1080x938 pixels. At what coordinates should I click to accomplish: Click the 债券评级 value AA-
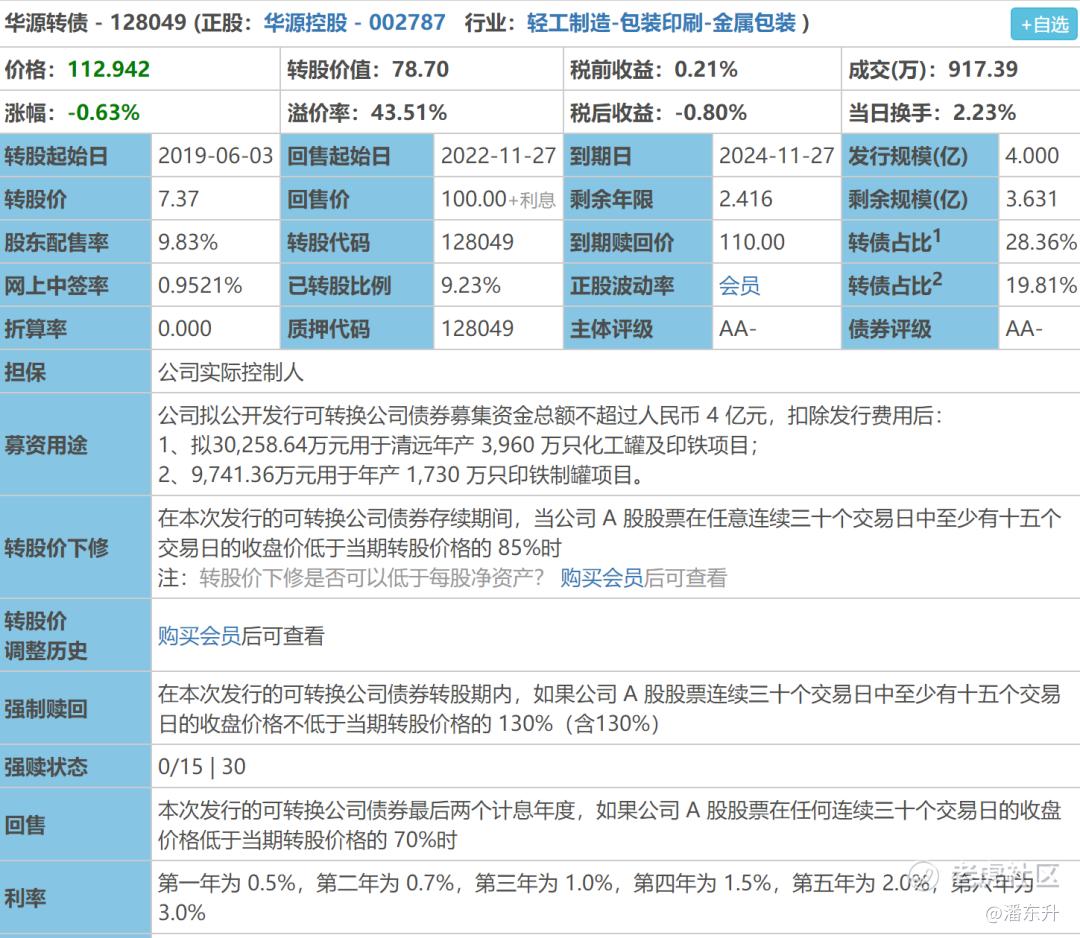[x=1024, y=329]
